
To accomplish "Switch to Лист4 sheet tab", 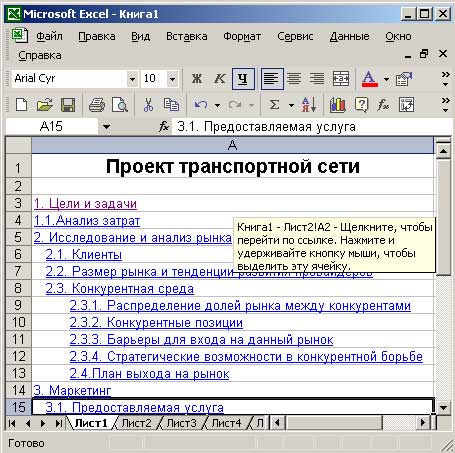I will [226, 423].
